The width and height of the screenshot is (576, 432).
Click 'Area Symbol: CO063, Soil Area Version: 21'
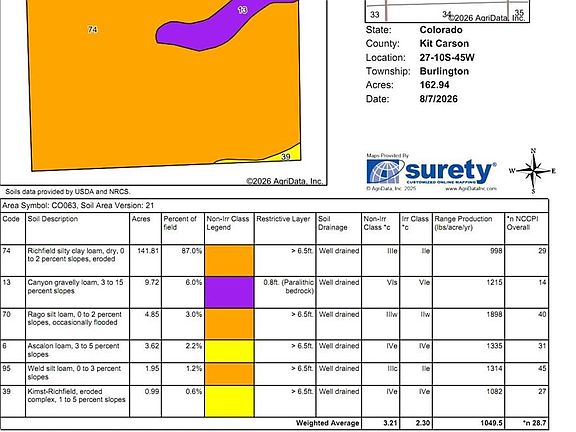coord(78,205)
